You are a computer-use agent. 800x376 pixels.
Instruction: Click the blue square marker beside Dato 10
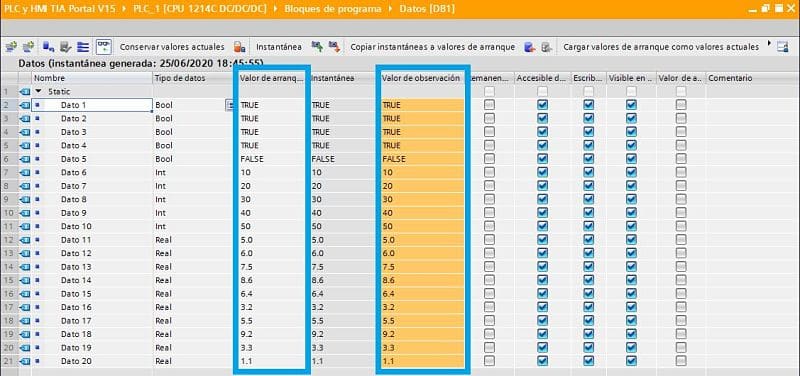click(x=37, y=226)
